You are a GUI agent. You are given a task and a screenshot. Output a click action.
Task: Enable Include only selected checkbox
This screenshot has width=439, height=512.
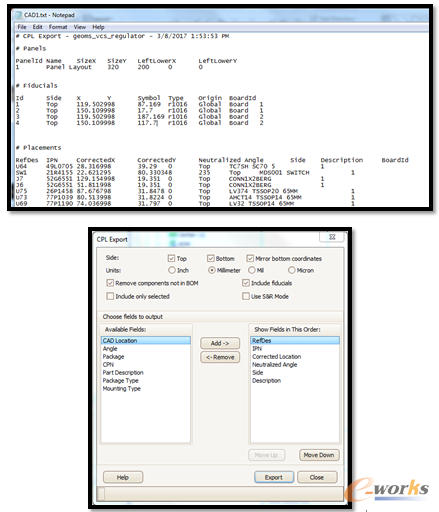(x=110, y=296)
